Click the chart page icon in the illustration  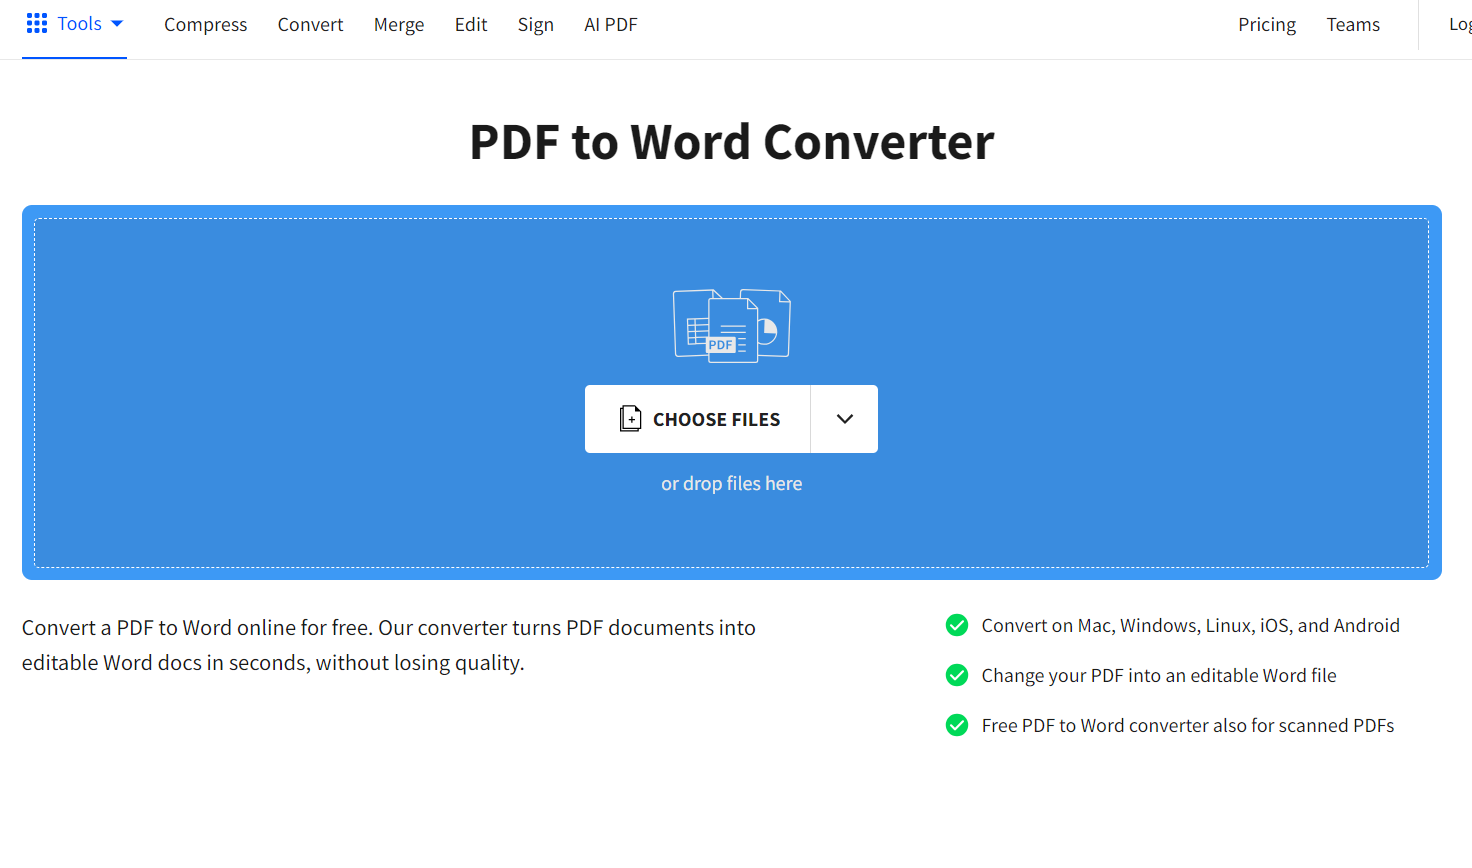click(x=770, y=320)
